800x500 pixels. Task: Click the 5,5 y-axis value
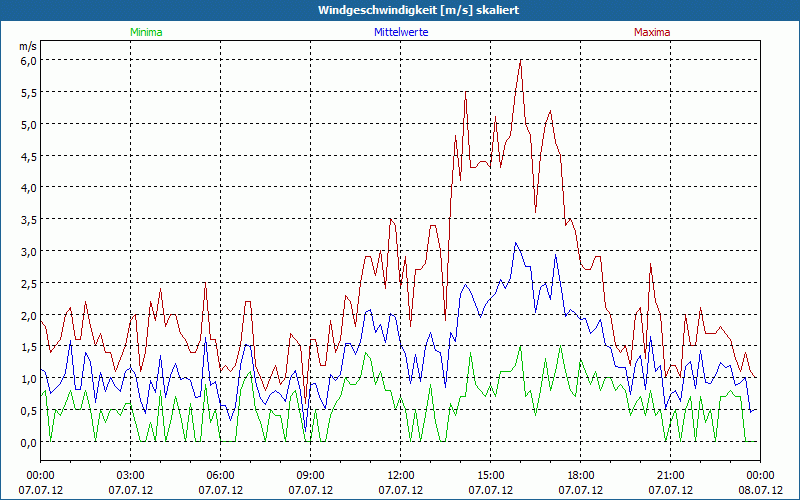point(29,92)
